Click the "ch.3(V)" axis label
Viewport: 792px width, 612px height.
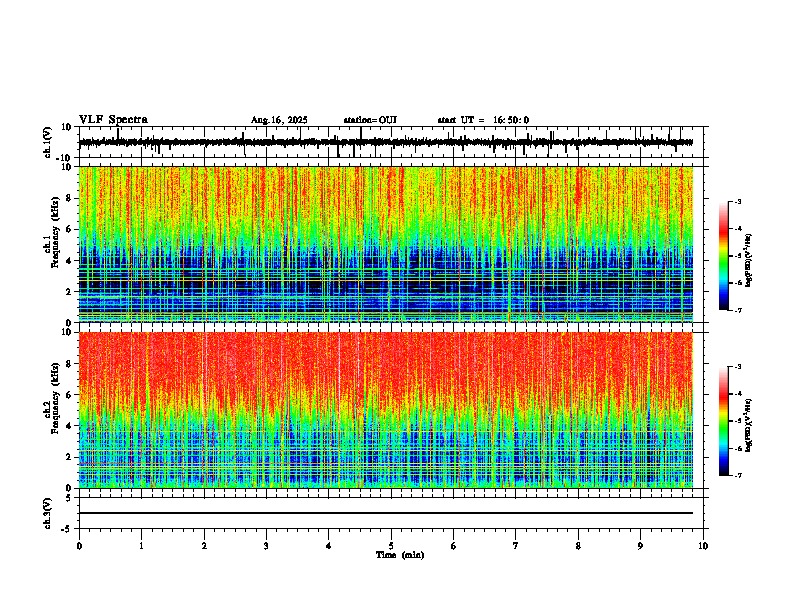pyautogui.click(x=48, y=513)
